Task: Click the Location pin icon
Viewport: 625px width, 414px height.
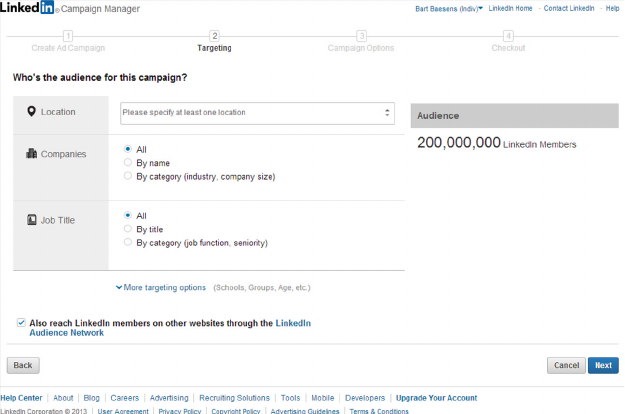Action: [x=31, y=111]
